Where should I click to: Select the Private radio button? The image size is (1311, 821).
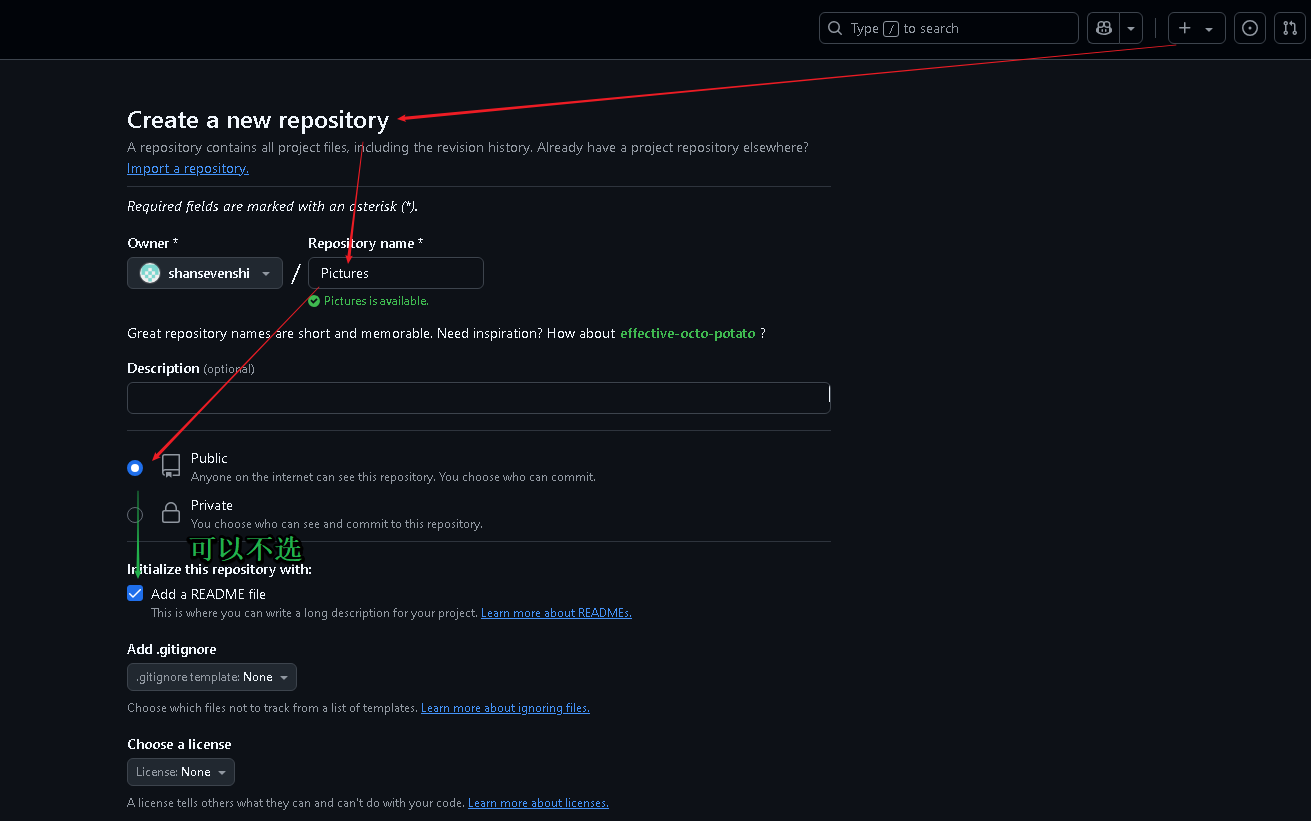click(135, 514)
